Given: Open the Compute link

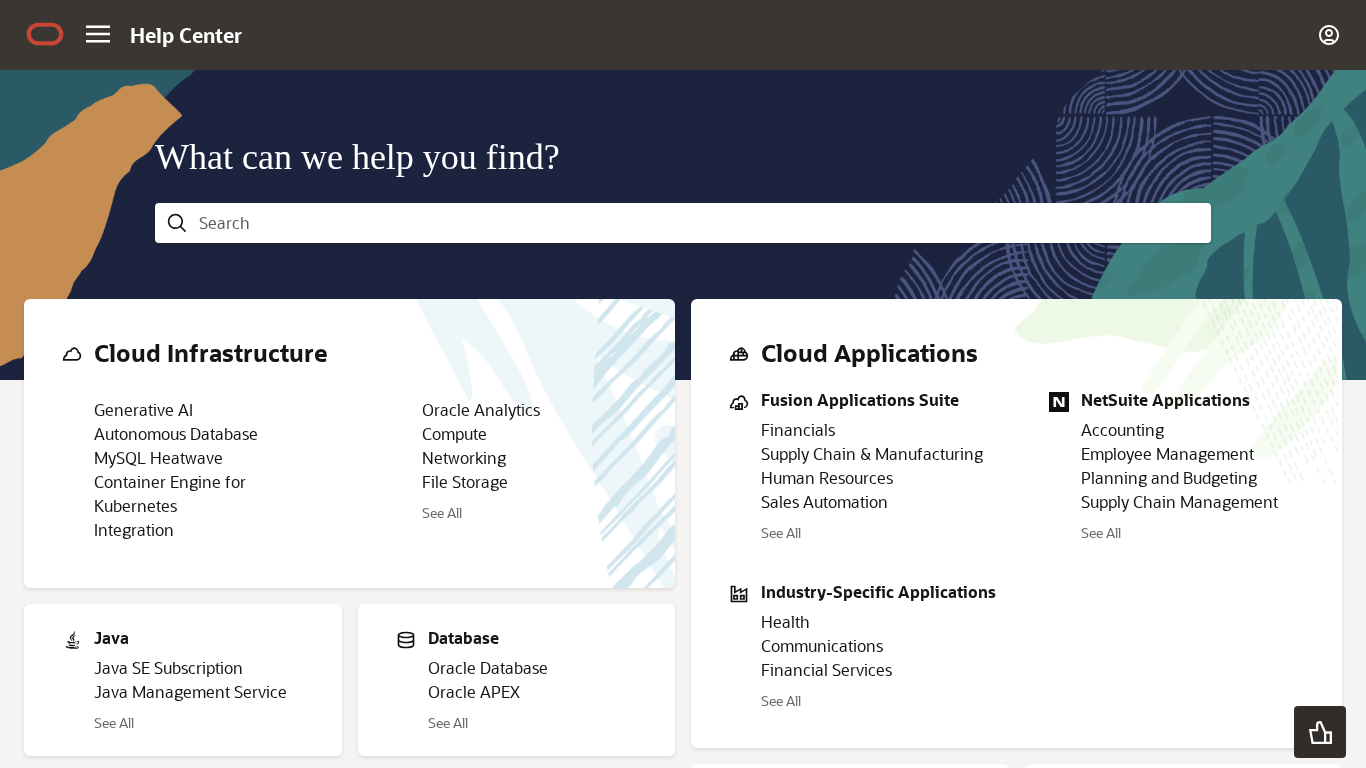Looking at the screenshot, I should (454, 434).
